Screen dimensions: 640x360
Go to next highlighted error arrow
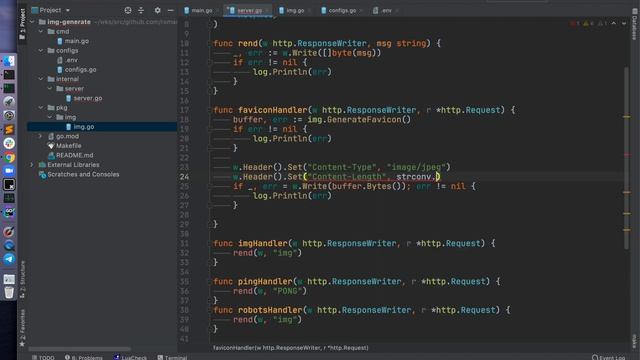(624, 24)
